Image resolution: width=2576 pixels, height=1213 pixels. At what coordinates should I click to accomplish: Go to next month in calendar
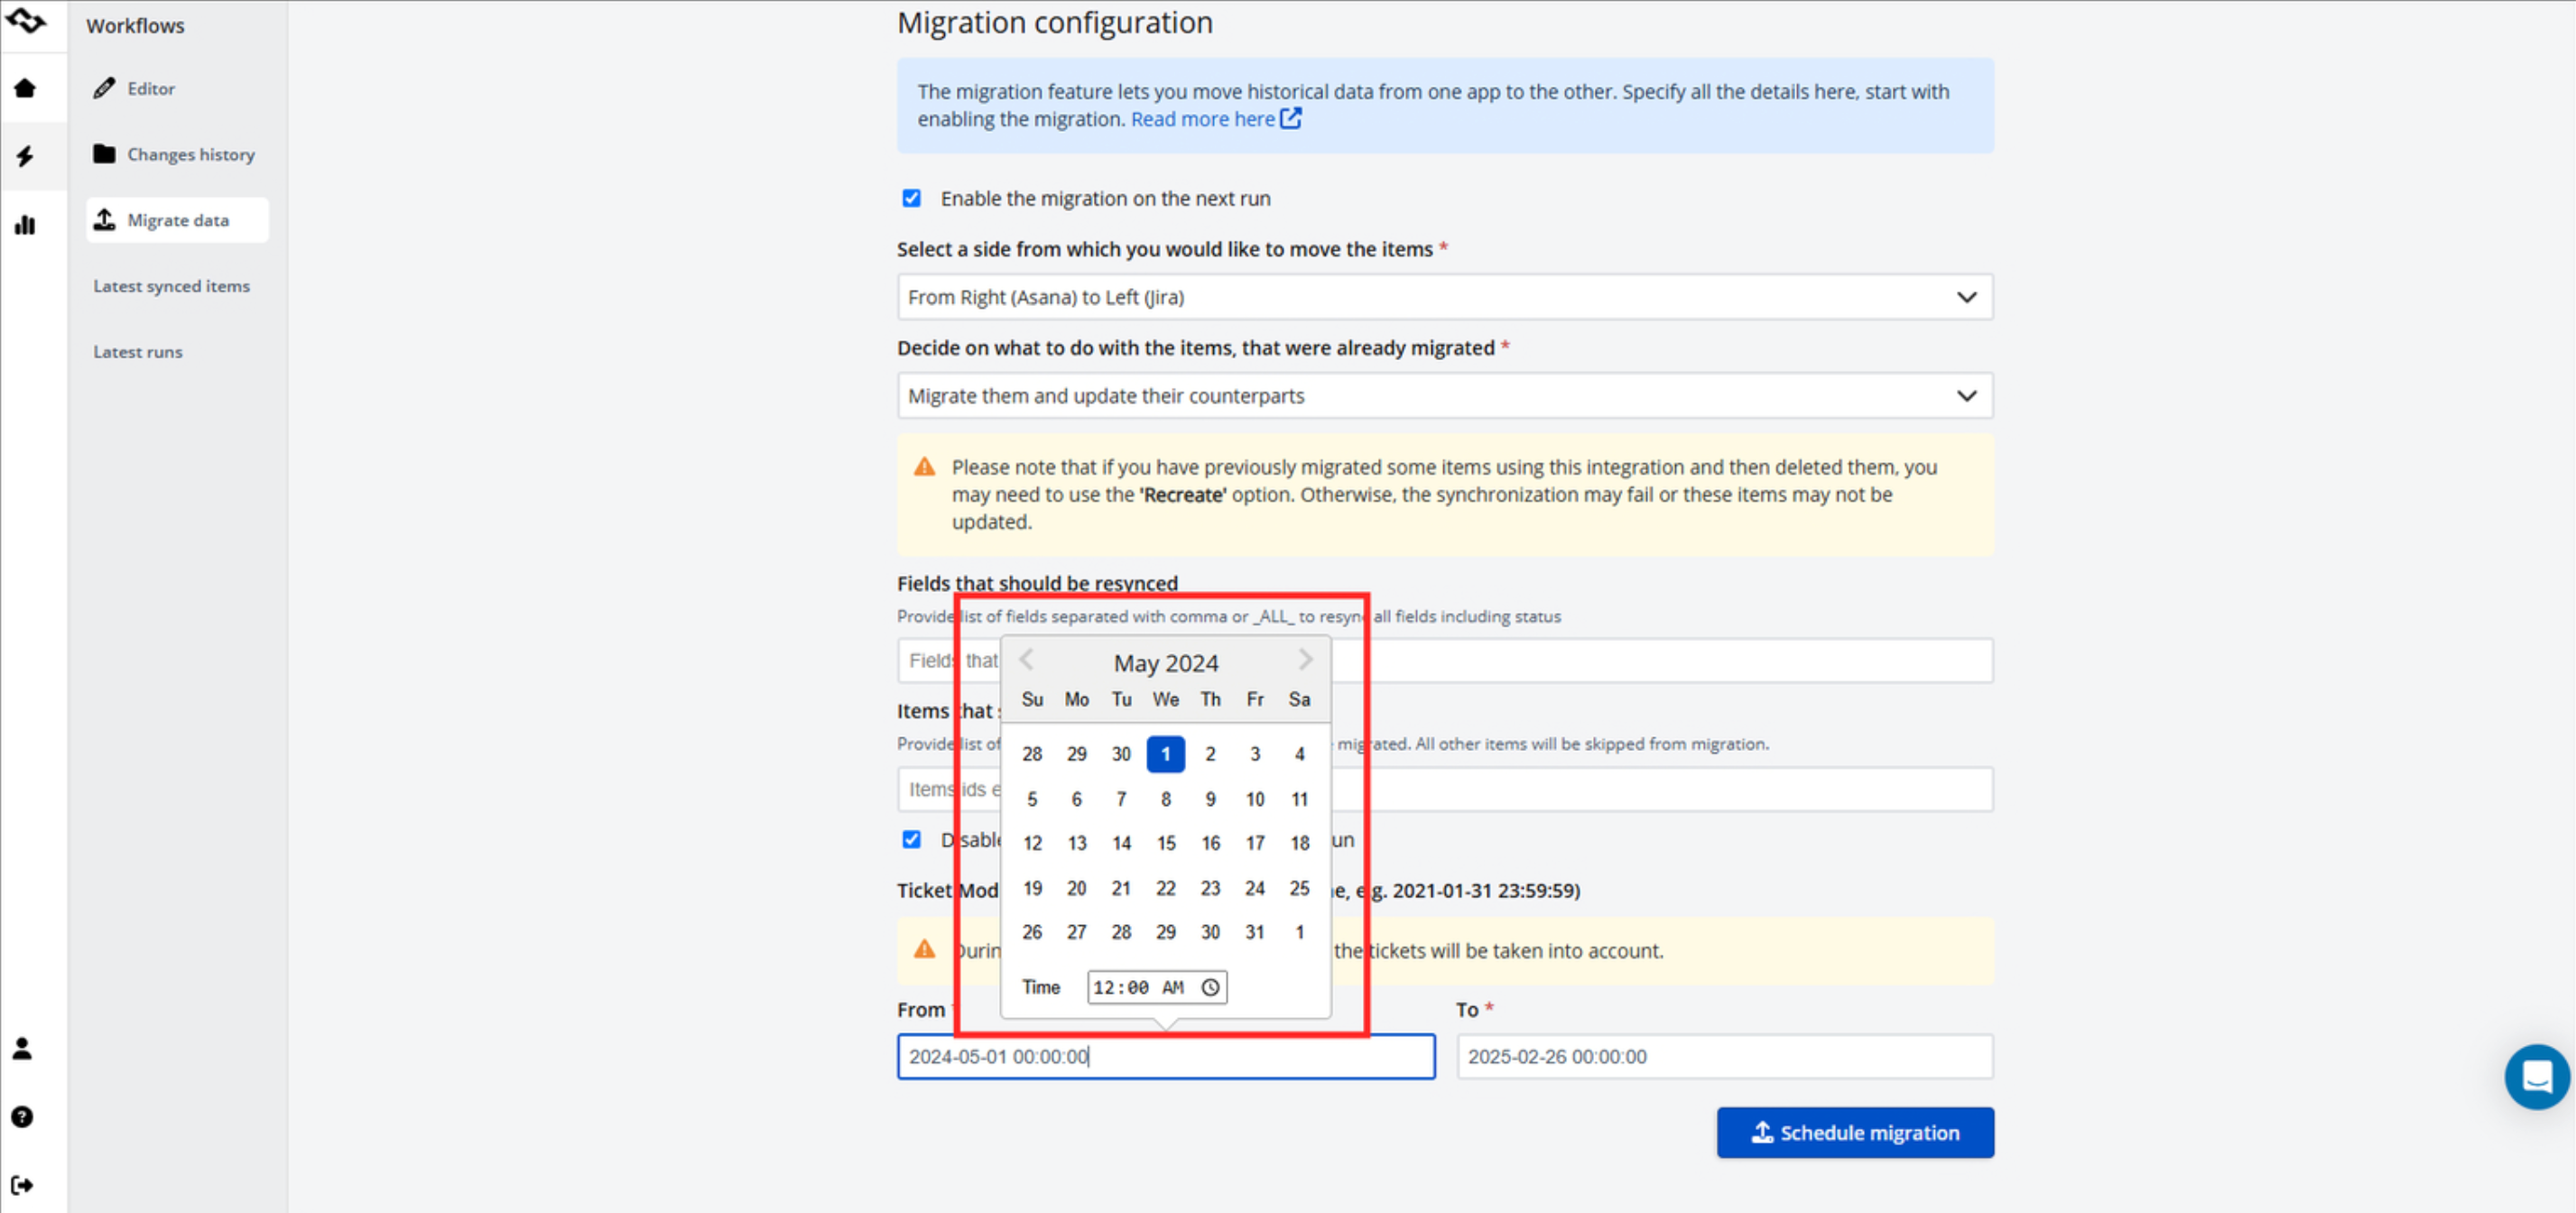1305,660
